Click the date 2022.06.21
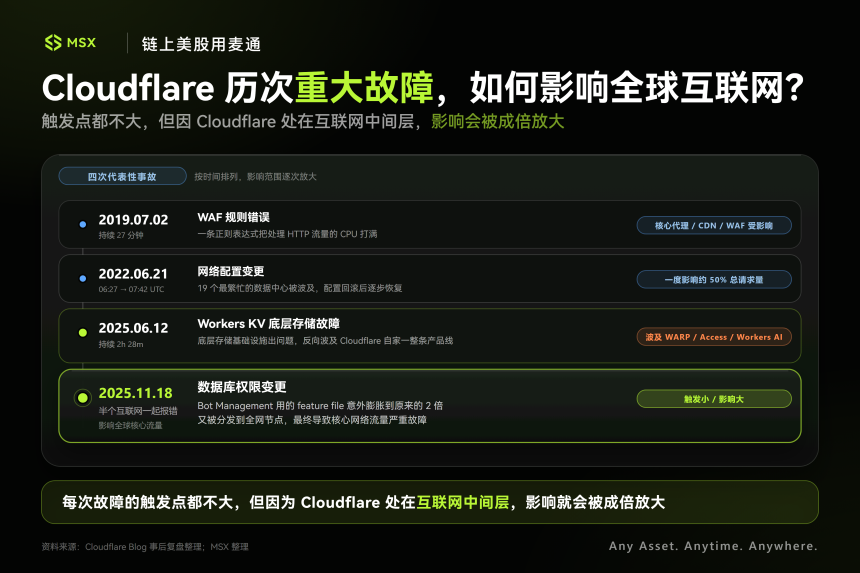Viewport: 860px width, 573px height. [x=133, y=274]
